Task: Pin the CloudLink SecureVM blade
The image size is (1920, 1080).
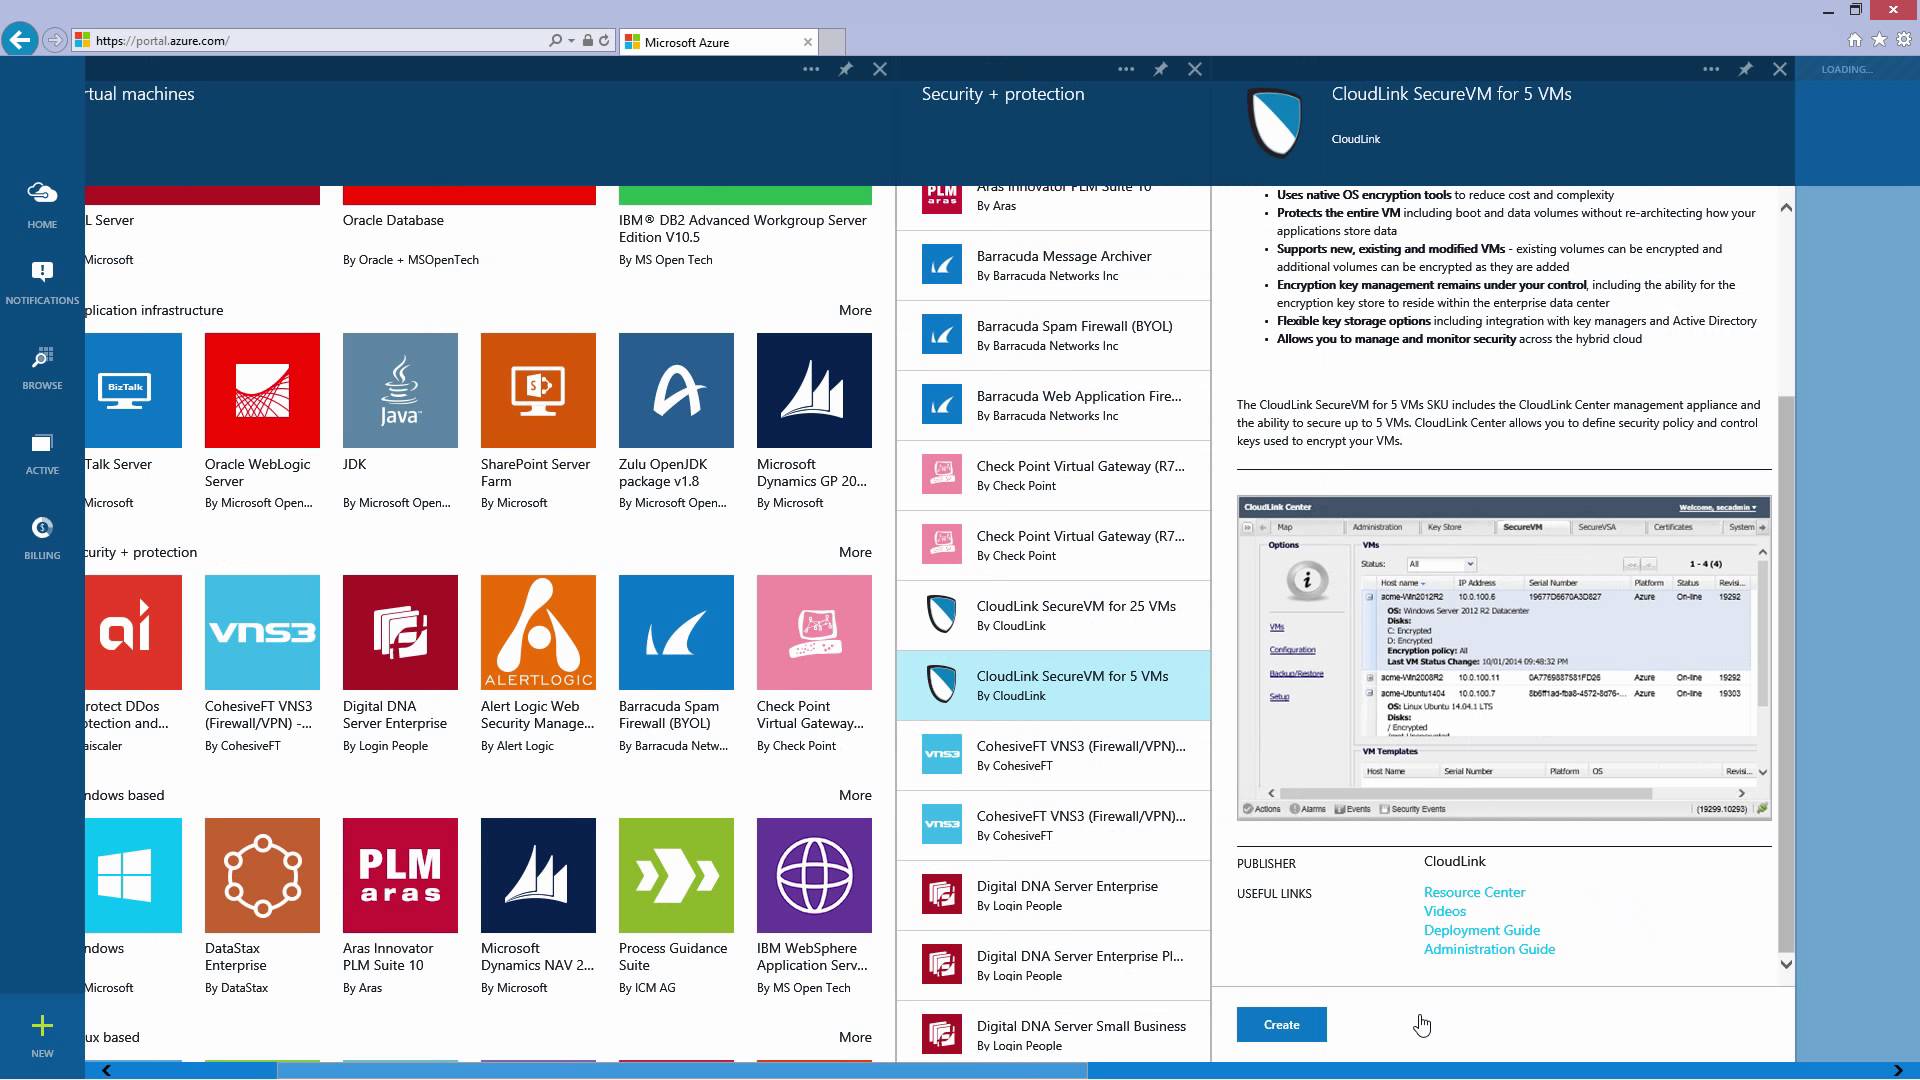Action: (1745, 69)
